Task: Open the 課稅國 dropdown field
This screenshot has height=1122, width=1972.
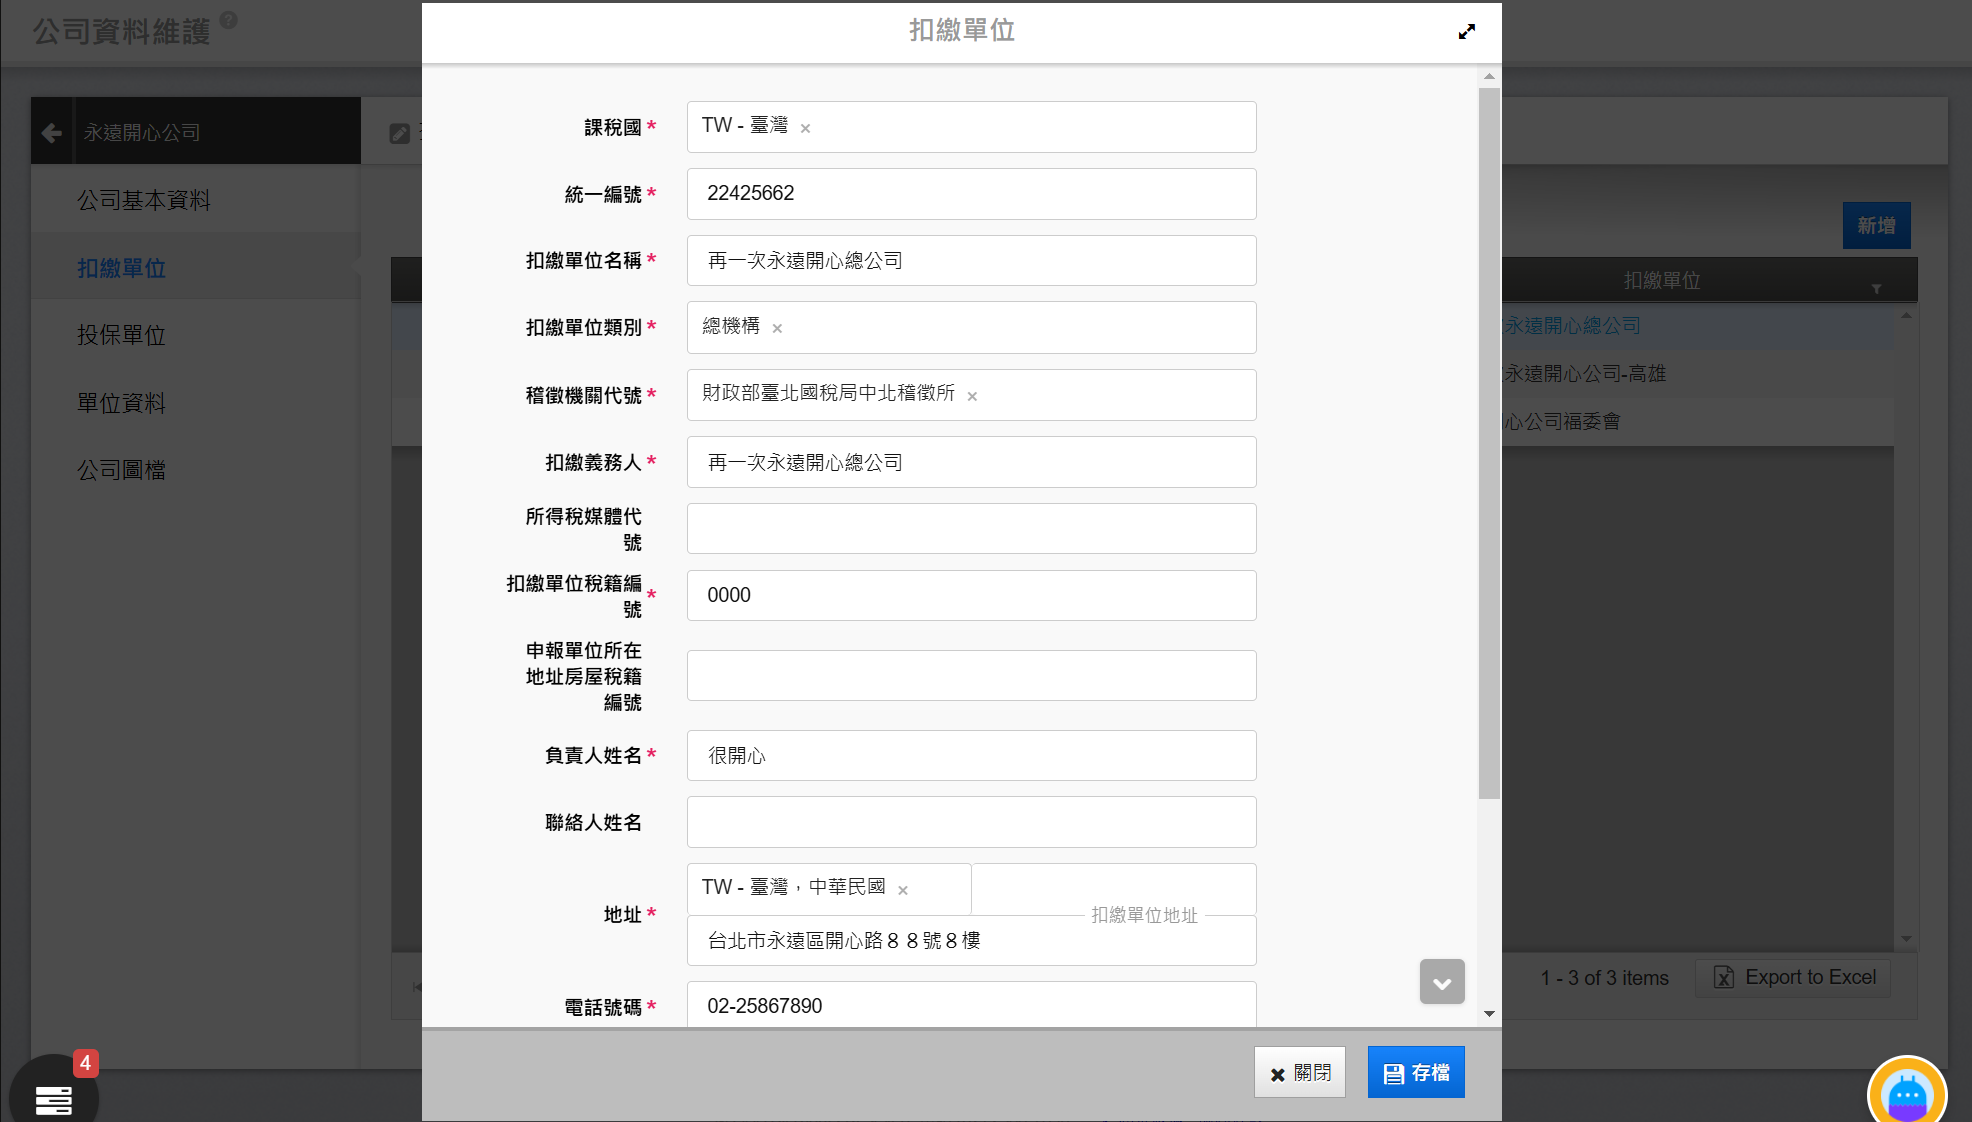Action: coord(1030,127)
